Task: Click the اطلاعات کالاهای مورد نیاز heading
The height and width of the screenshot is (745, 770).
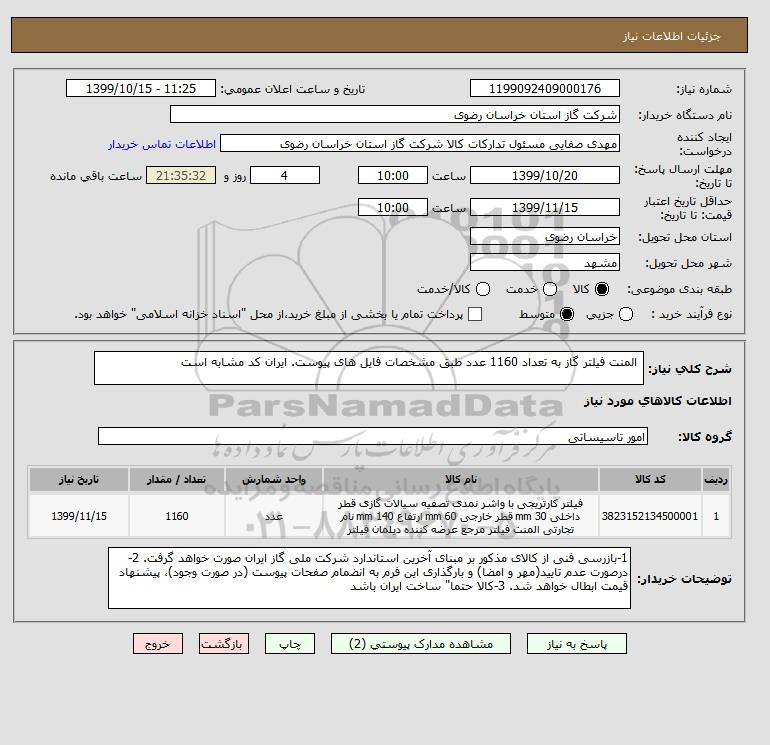Action: (658, 401)
